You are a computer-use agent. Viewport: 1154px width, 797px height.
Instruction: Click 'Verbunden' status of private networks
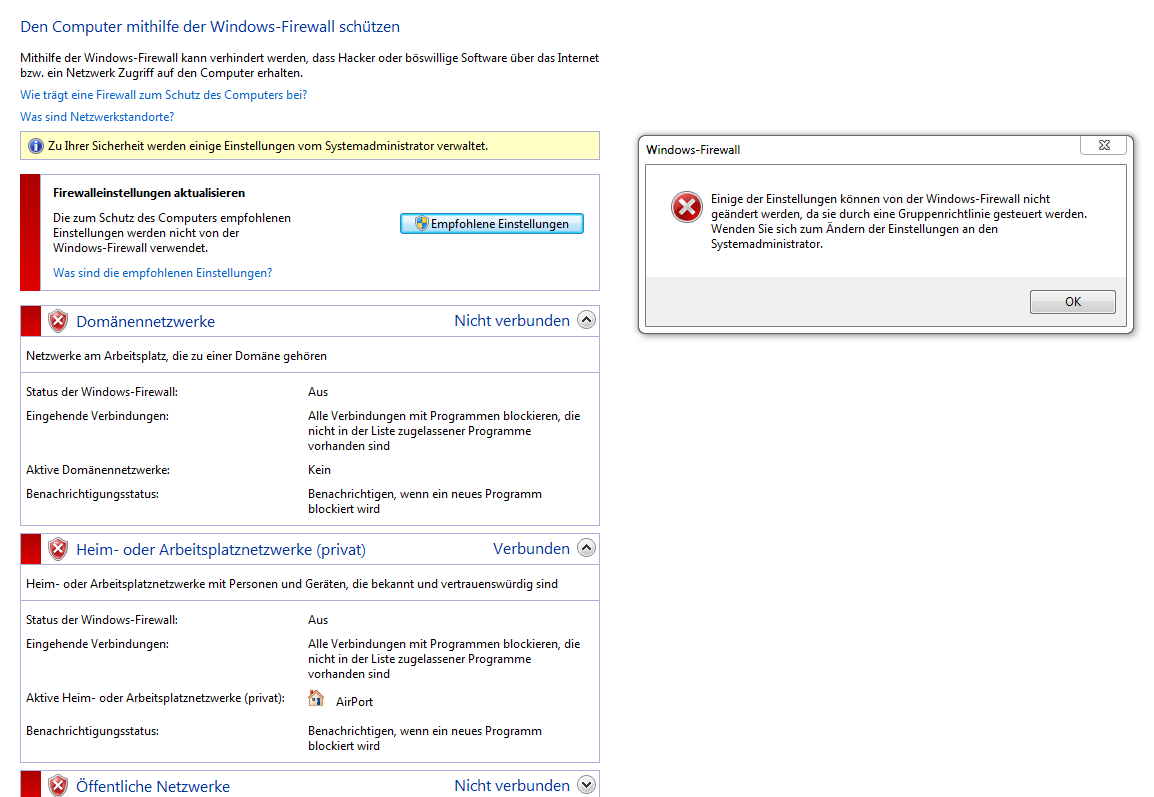(531, 549)
